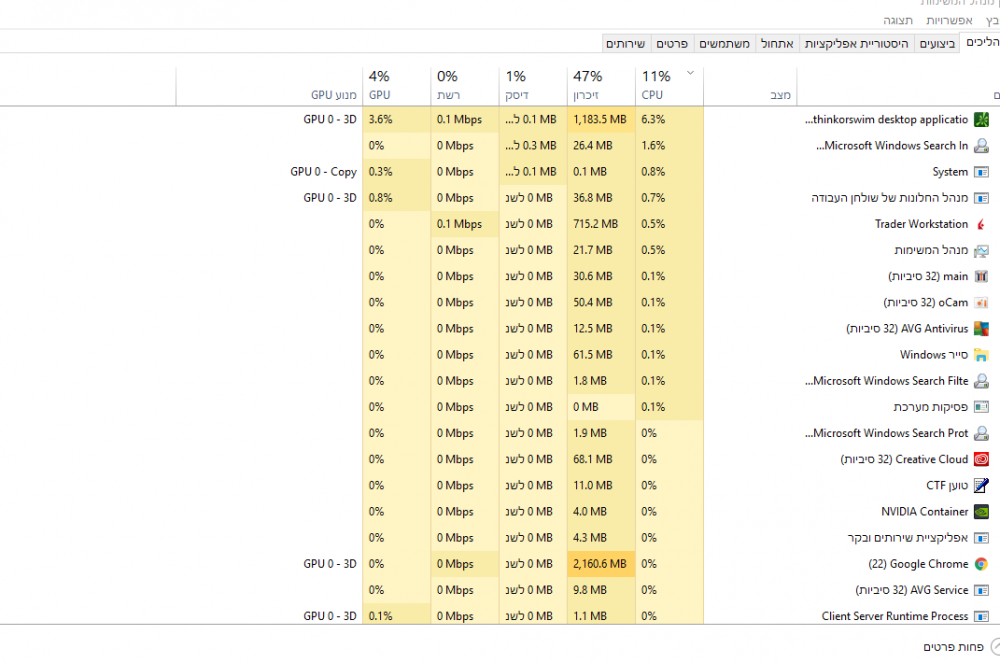Open the אתחול tab
1000x663 pixels.
tap(777, 43)
